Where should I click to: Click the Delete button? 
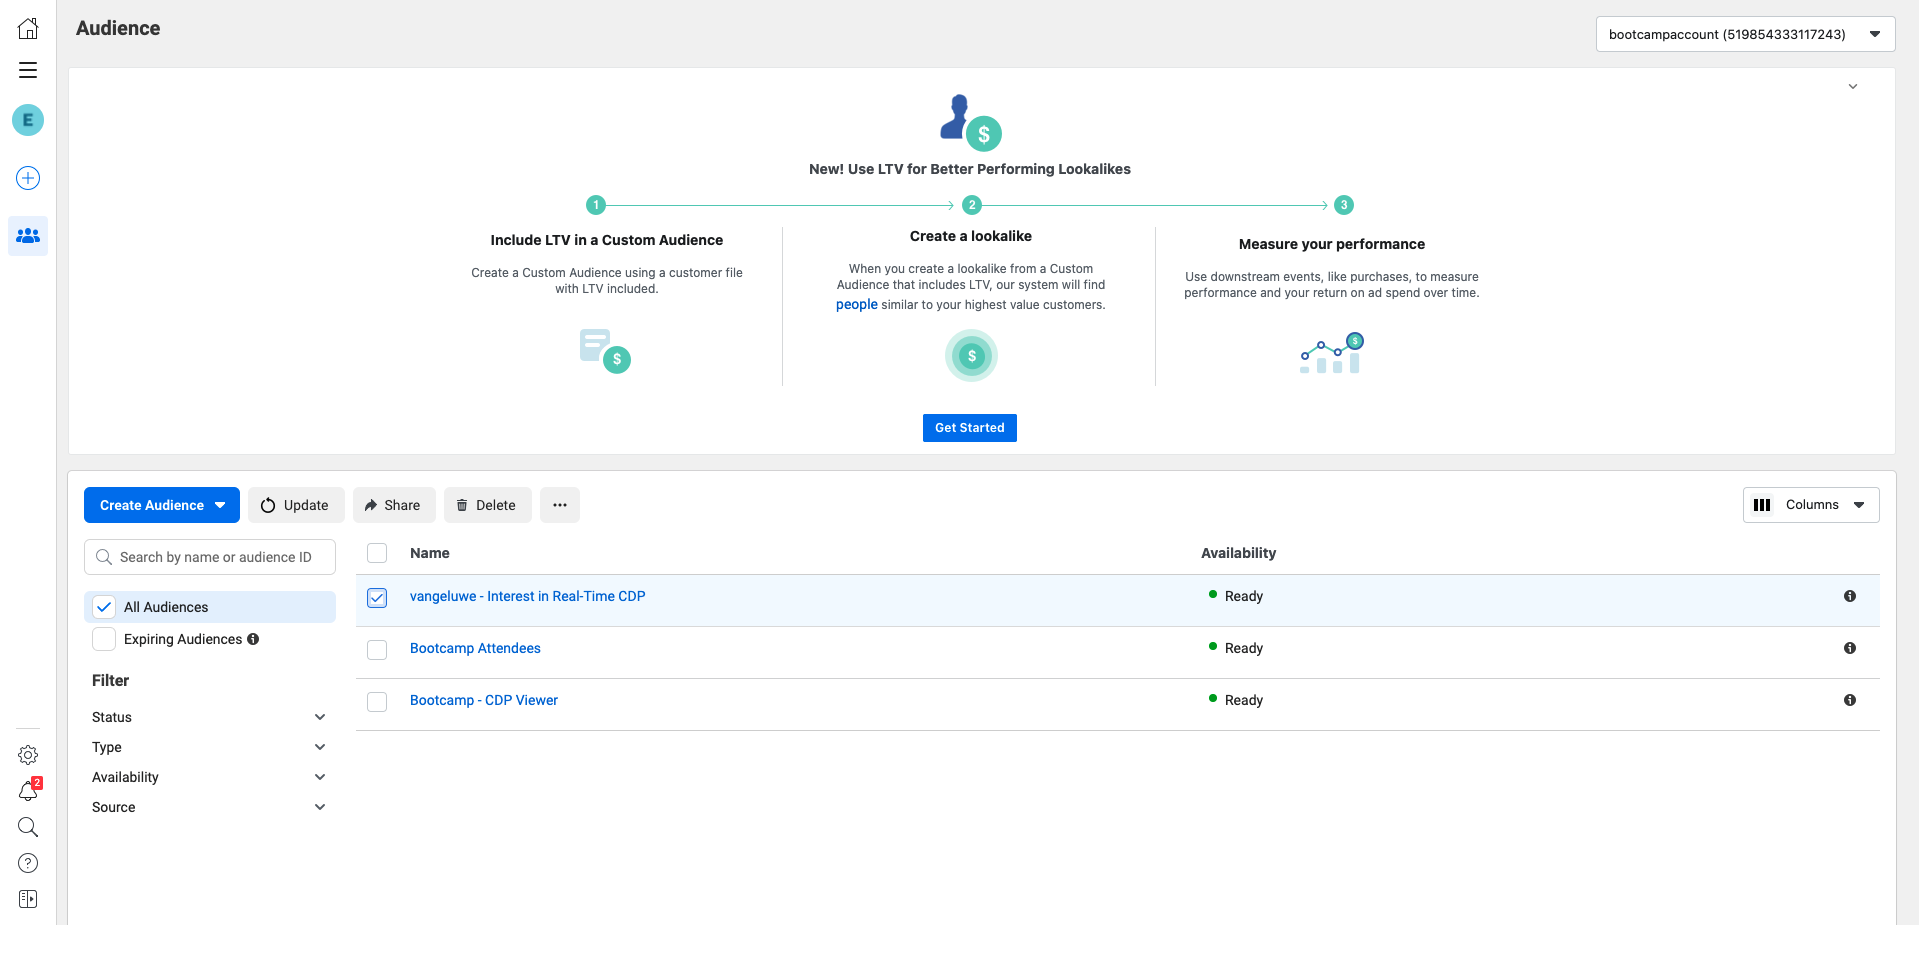click(488, 505)
